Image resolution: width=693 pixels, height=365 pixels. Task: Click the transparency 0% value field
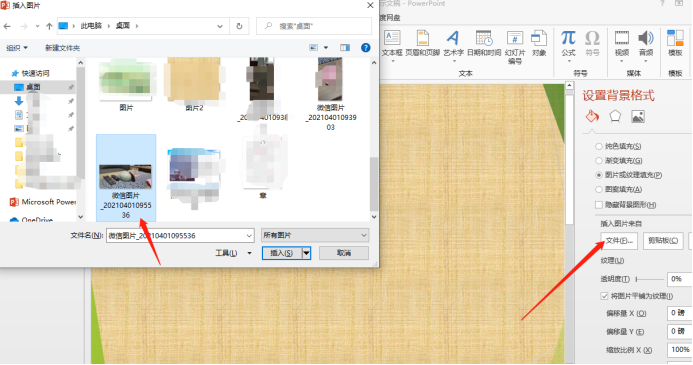click(679, 279)
